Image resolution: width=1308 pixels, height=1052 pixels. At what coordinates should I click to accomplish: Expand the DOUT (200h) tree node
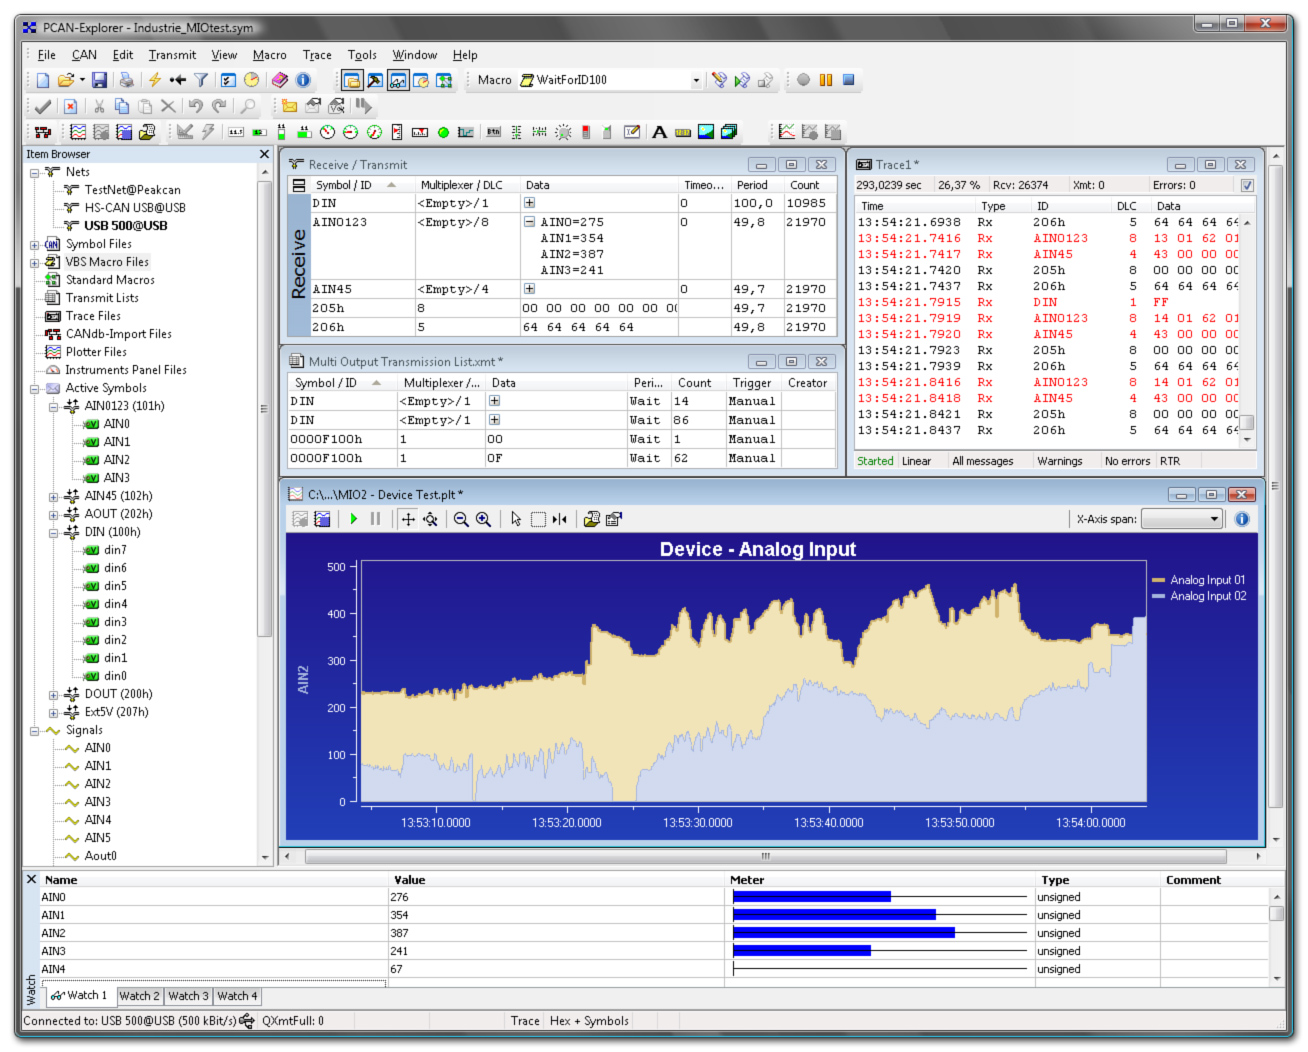pyautogui.click(x=53, y=694)
